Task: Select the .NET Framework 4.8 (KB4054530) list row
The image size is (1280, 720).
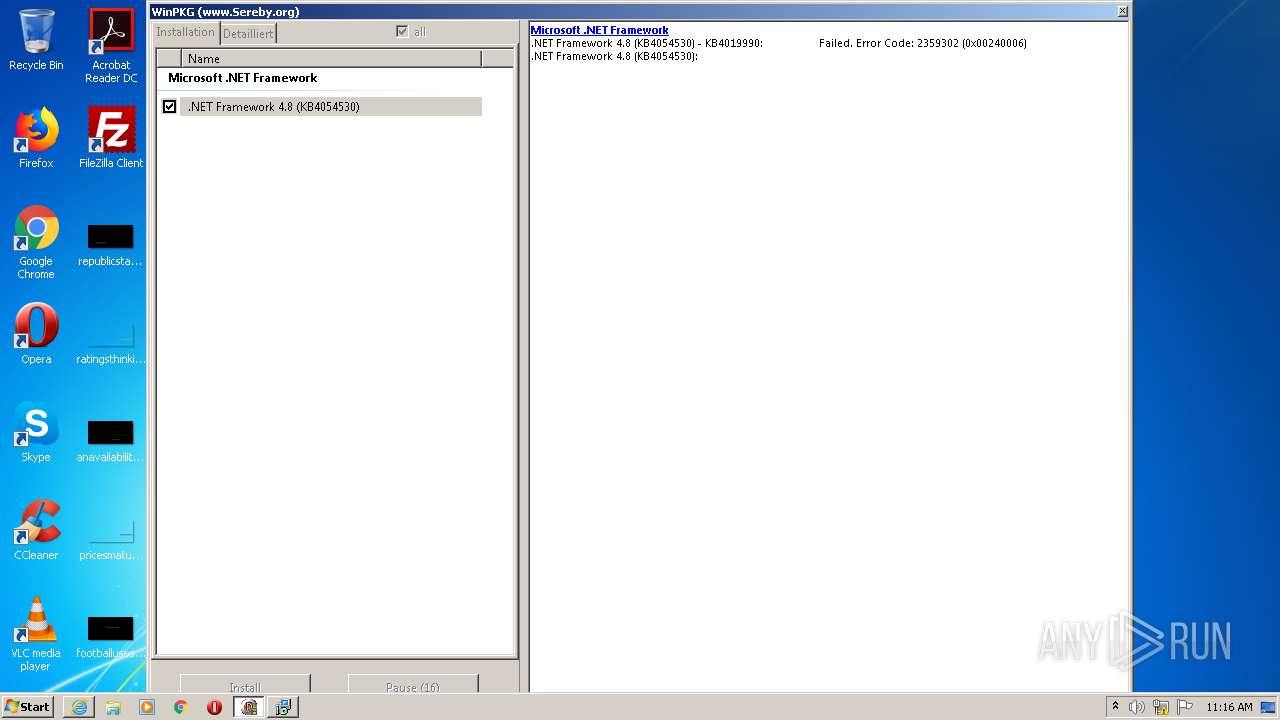Action: click(331, 106)
